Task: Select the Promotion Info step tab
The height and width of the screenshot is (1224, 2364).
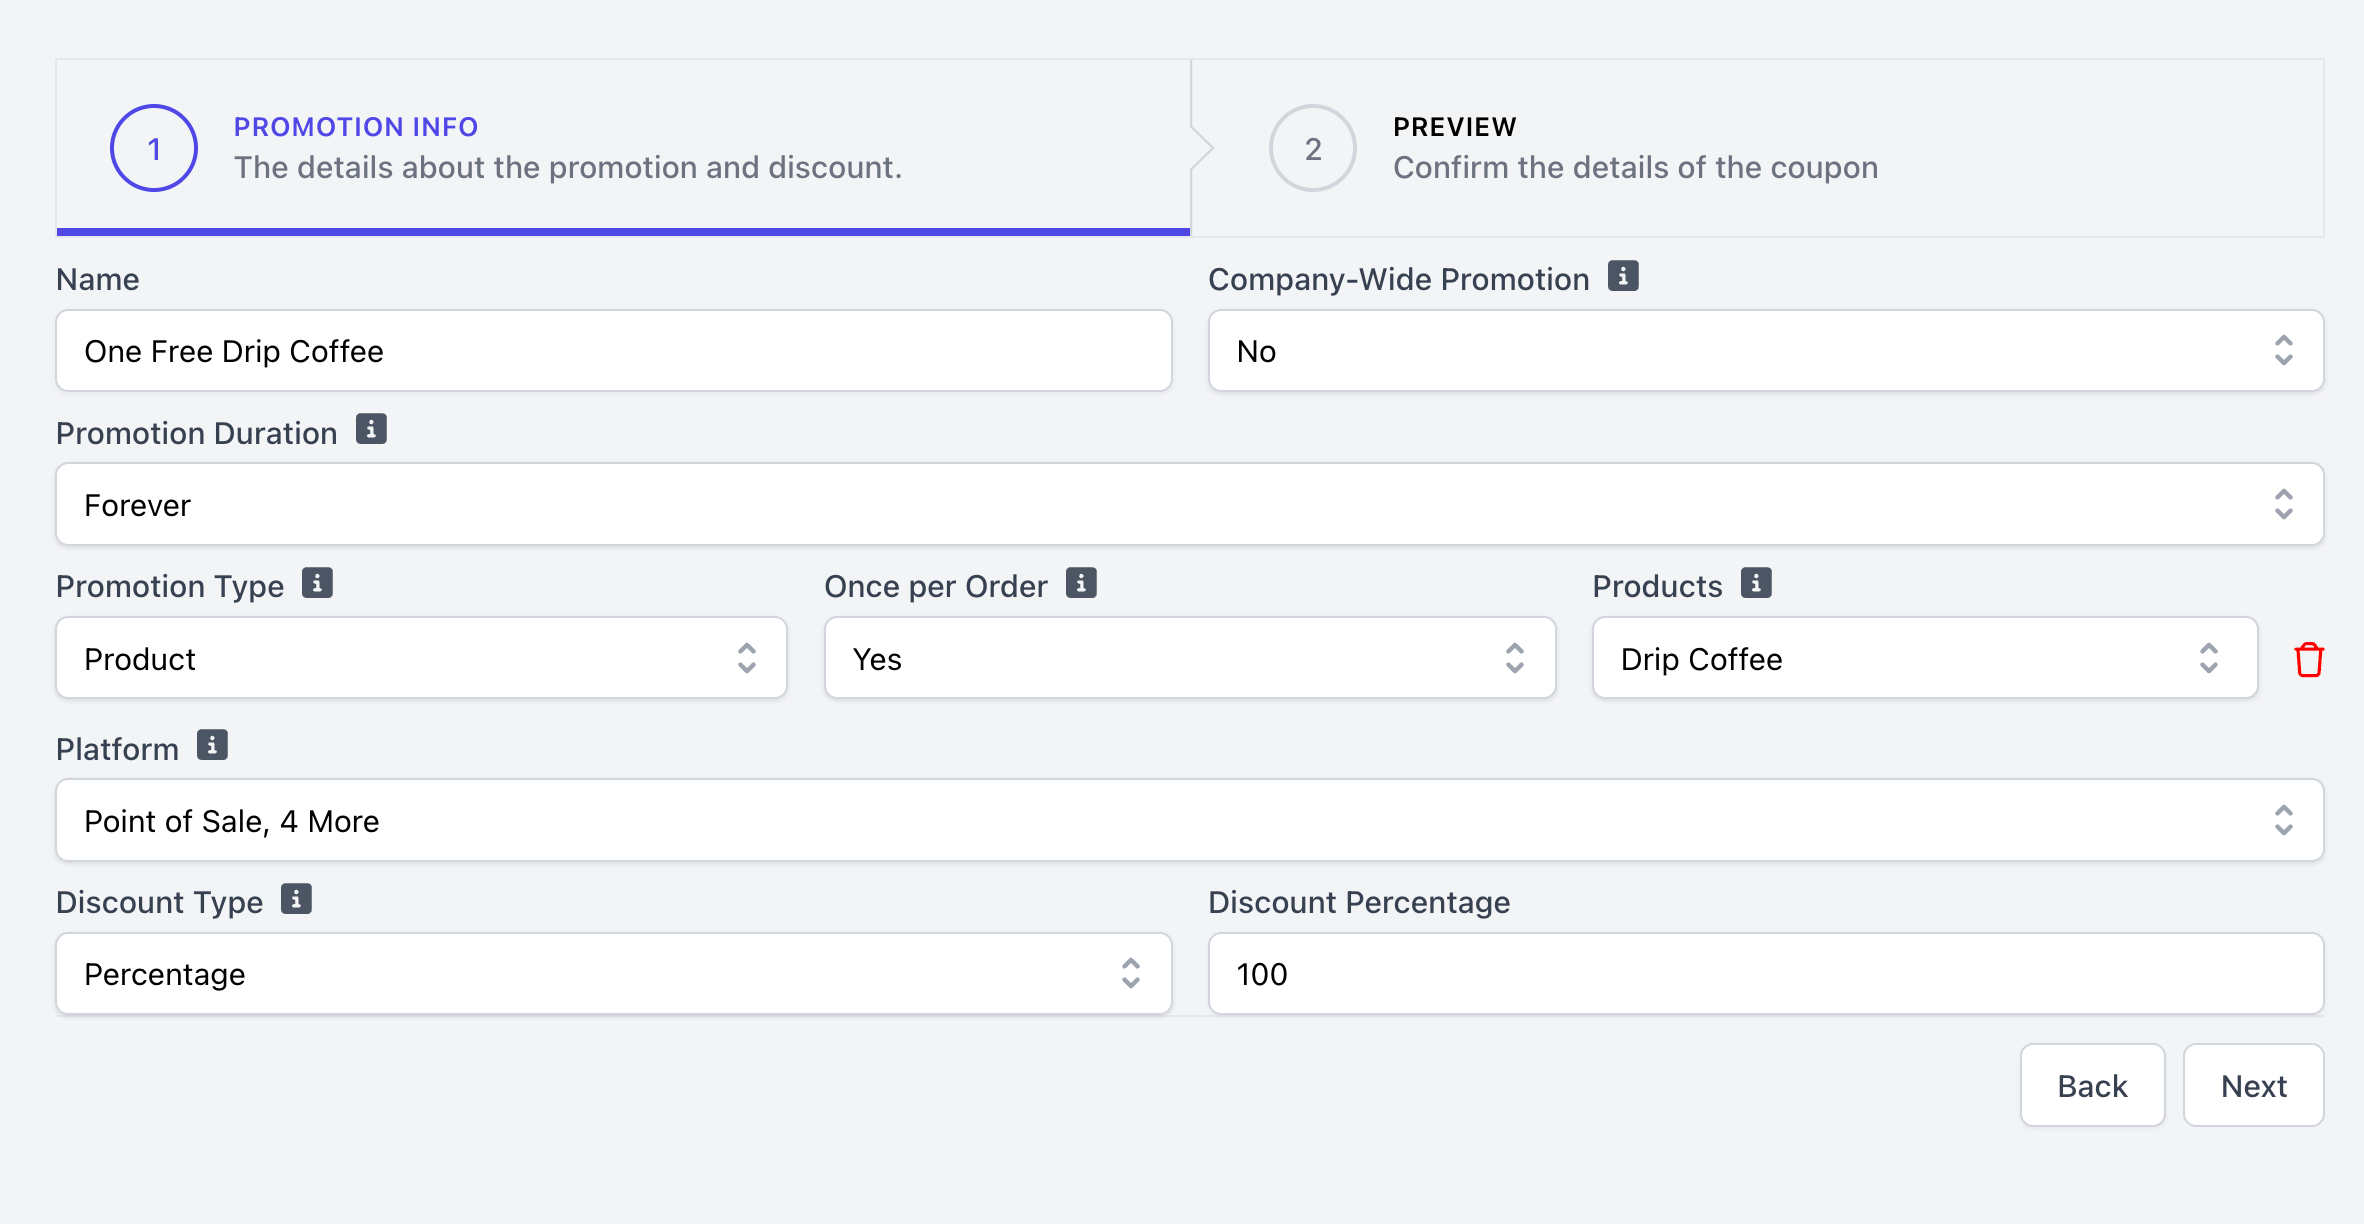Action: pos(623,148)
